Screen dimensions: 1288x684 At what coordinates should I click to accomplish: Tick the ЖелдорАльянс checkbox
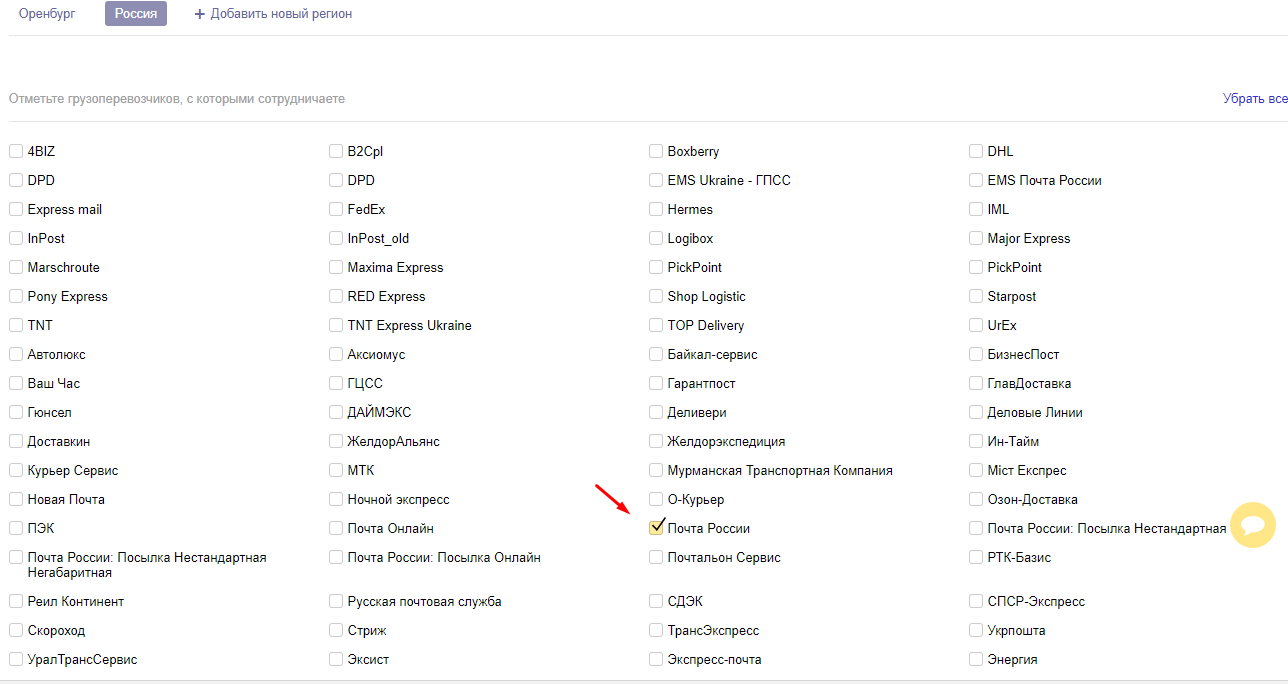coord(336,441)
